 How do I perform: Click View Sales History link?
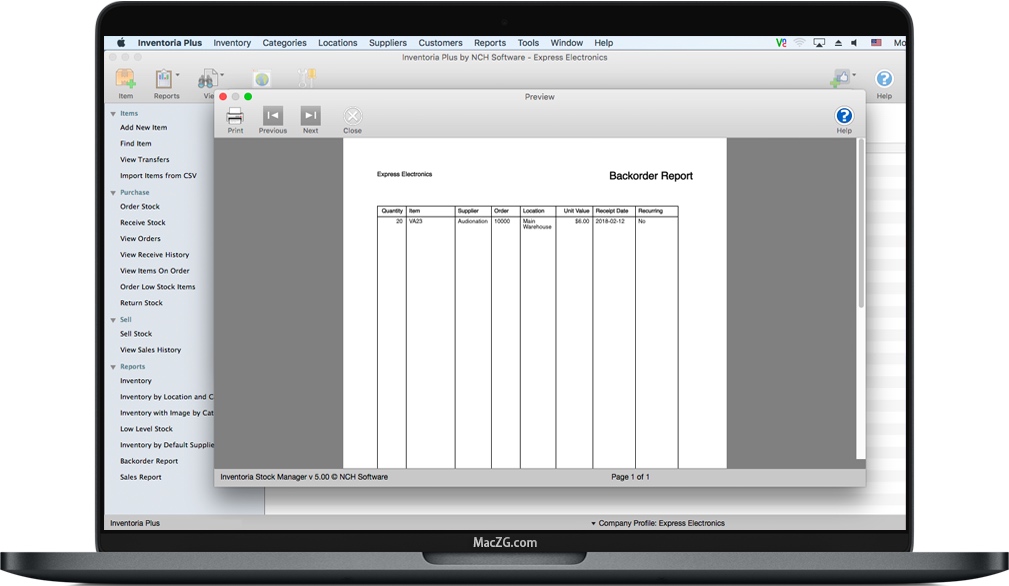click(x=151, y=350)
